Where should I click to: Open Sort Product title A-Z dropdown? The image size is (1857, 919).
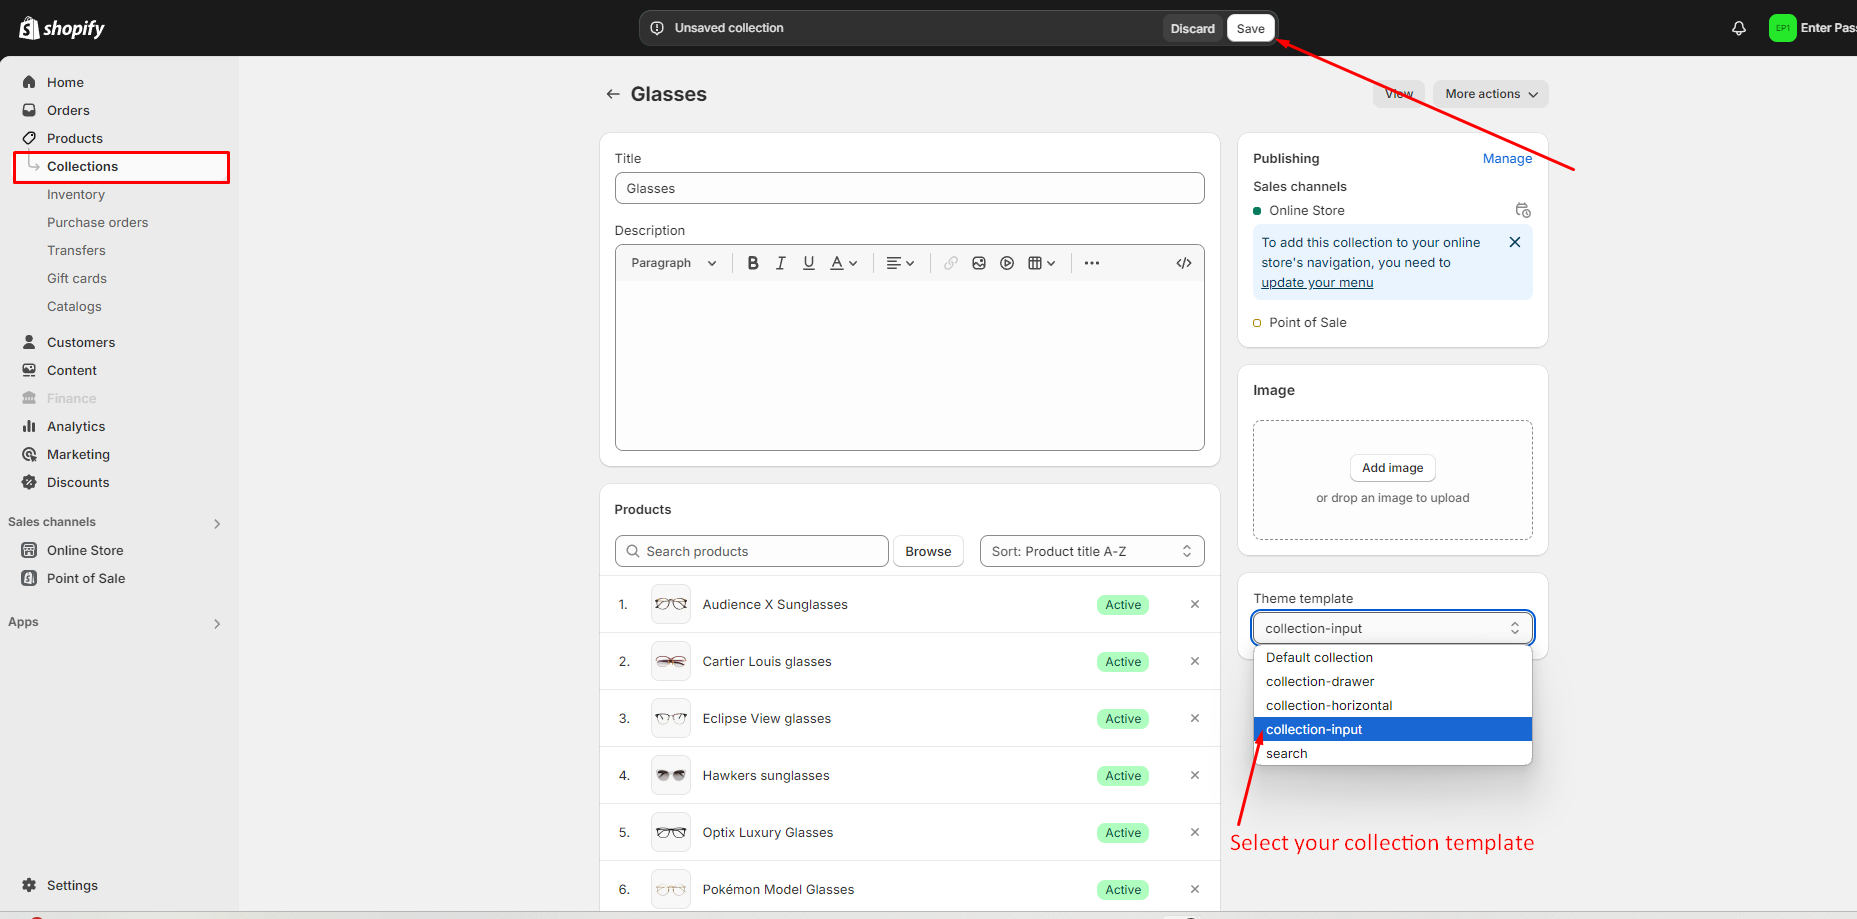pos(1092,551)
